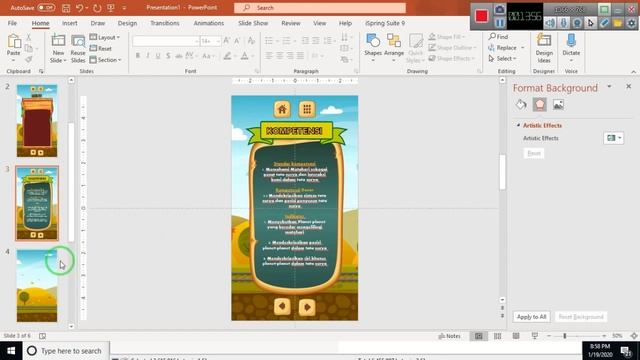The image size is (640, 360).
Task: Click the ribbon Search box
Action: click(x=320, y=8)
